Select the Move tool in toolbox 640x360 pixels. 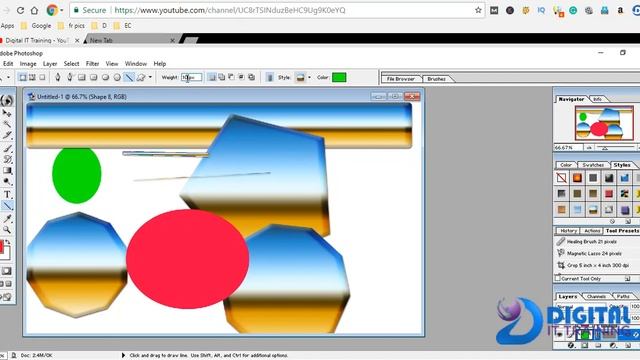pos(7,113)
